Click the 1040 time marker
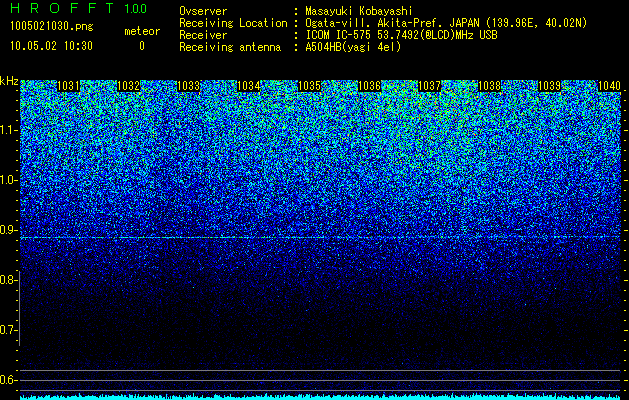The width and height of the screenshot is (629, 400). pyautogui.click(x=609, y=86)
